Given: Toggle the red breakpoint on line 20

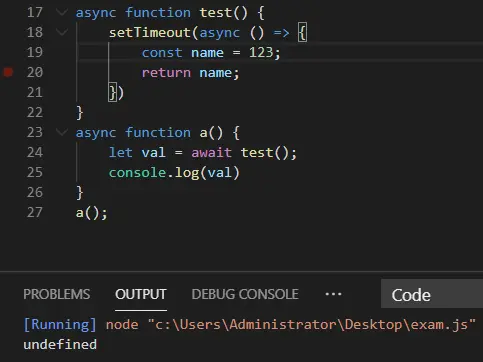Looking at the screenshot, I should tap(8, 72).
